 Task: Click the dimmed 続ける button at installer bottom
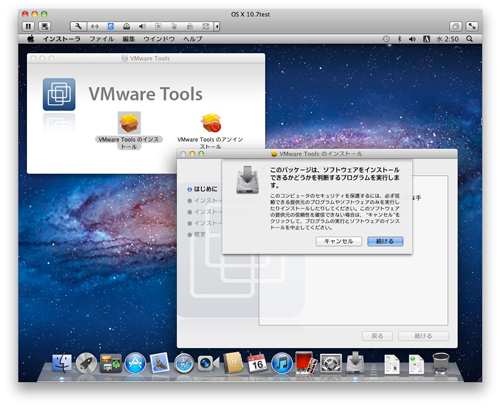[x=423, y=336]
